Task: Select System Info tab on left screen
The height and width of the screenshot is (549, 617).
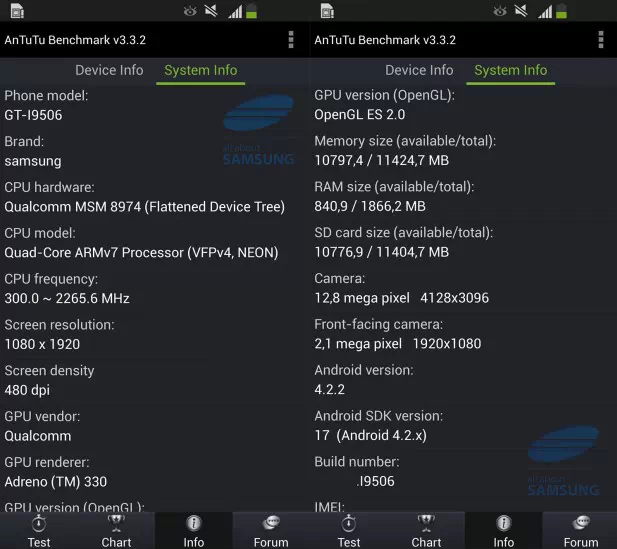Action: (201, 71)
